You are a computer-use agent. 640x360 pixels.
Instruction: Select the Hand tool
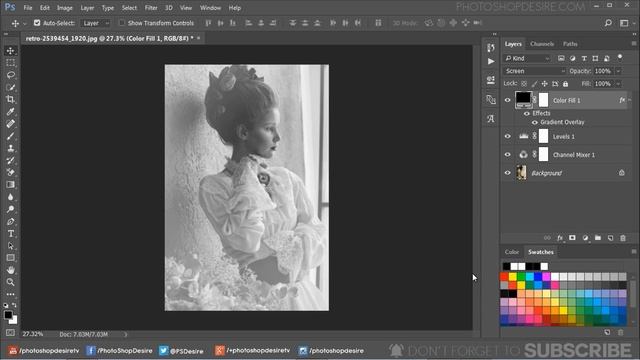11,270
